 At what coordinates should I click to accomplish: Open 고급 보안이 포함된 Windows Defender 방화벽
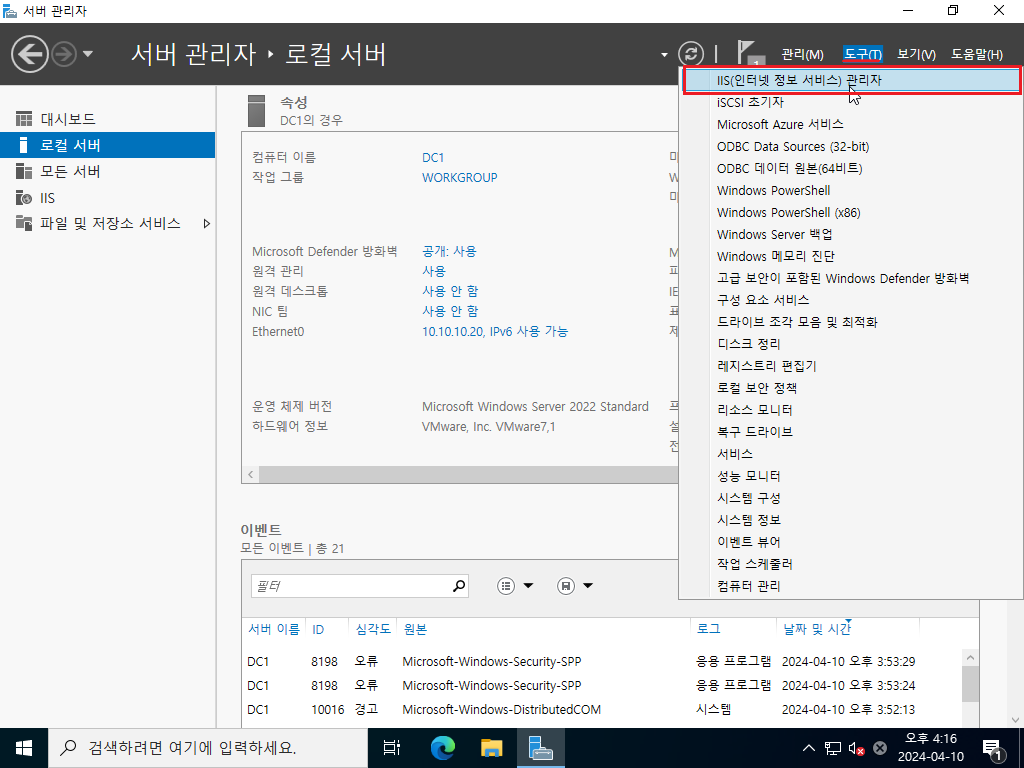click(x=852, y=279)
